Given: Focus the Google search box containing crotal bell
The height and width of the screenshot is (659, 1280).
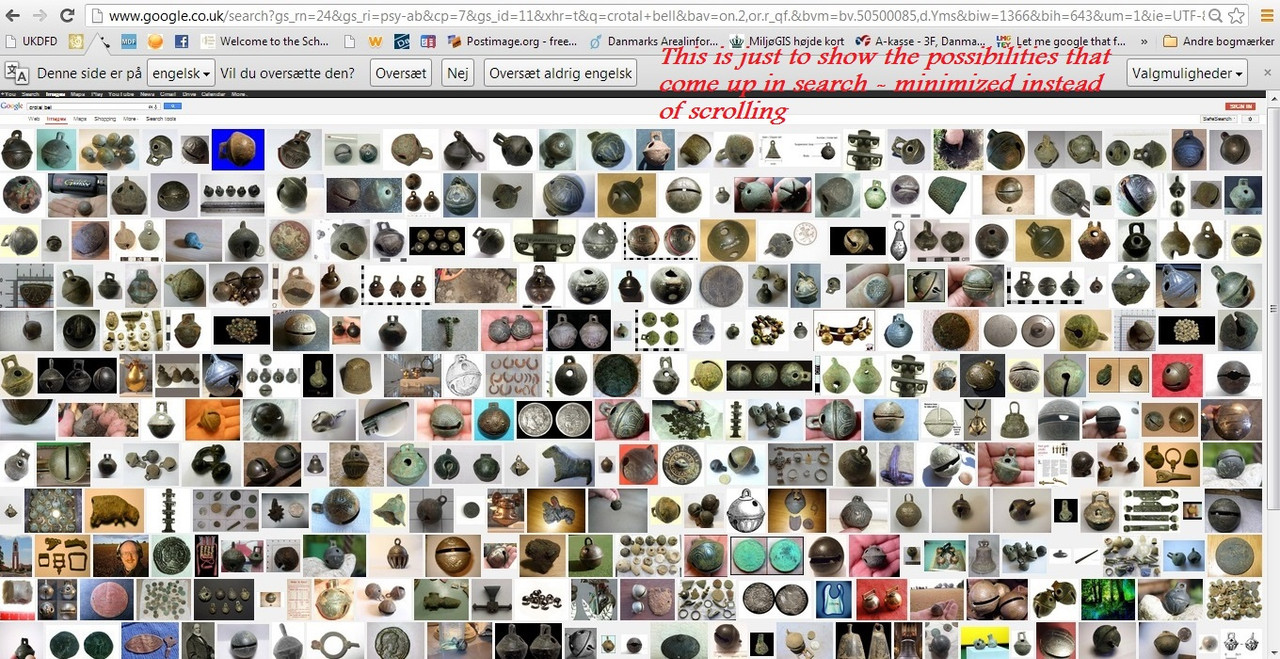Looking at the screenshot, I should coord(93,107).
